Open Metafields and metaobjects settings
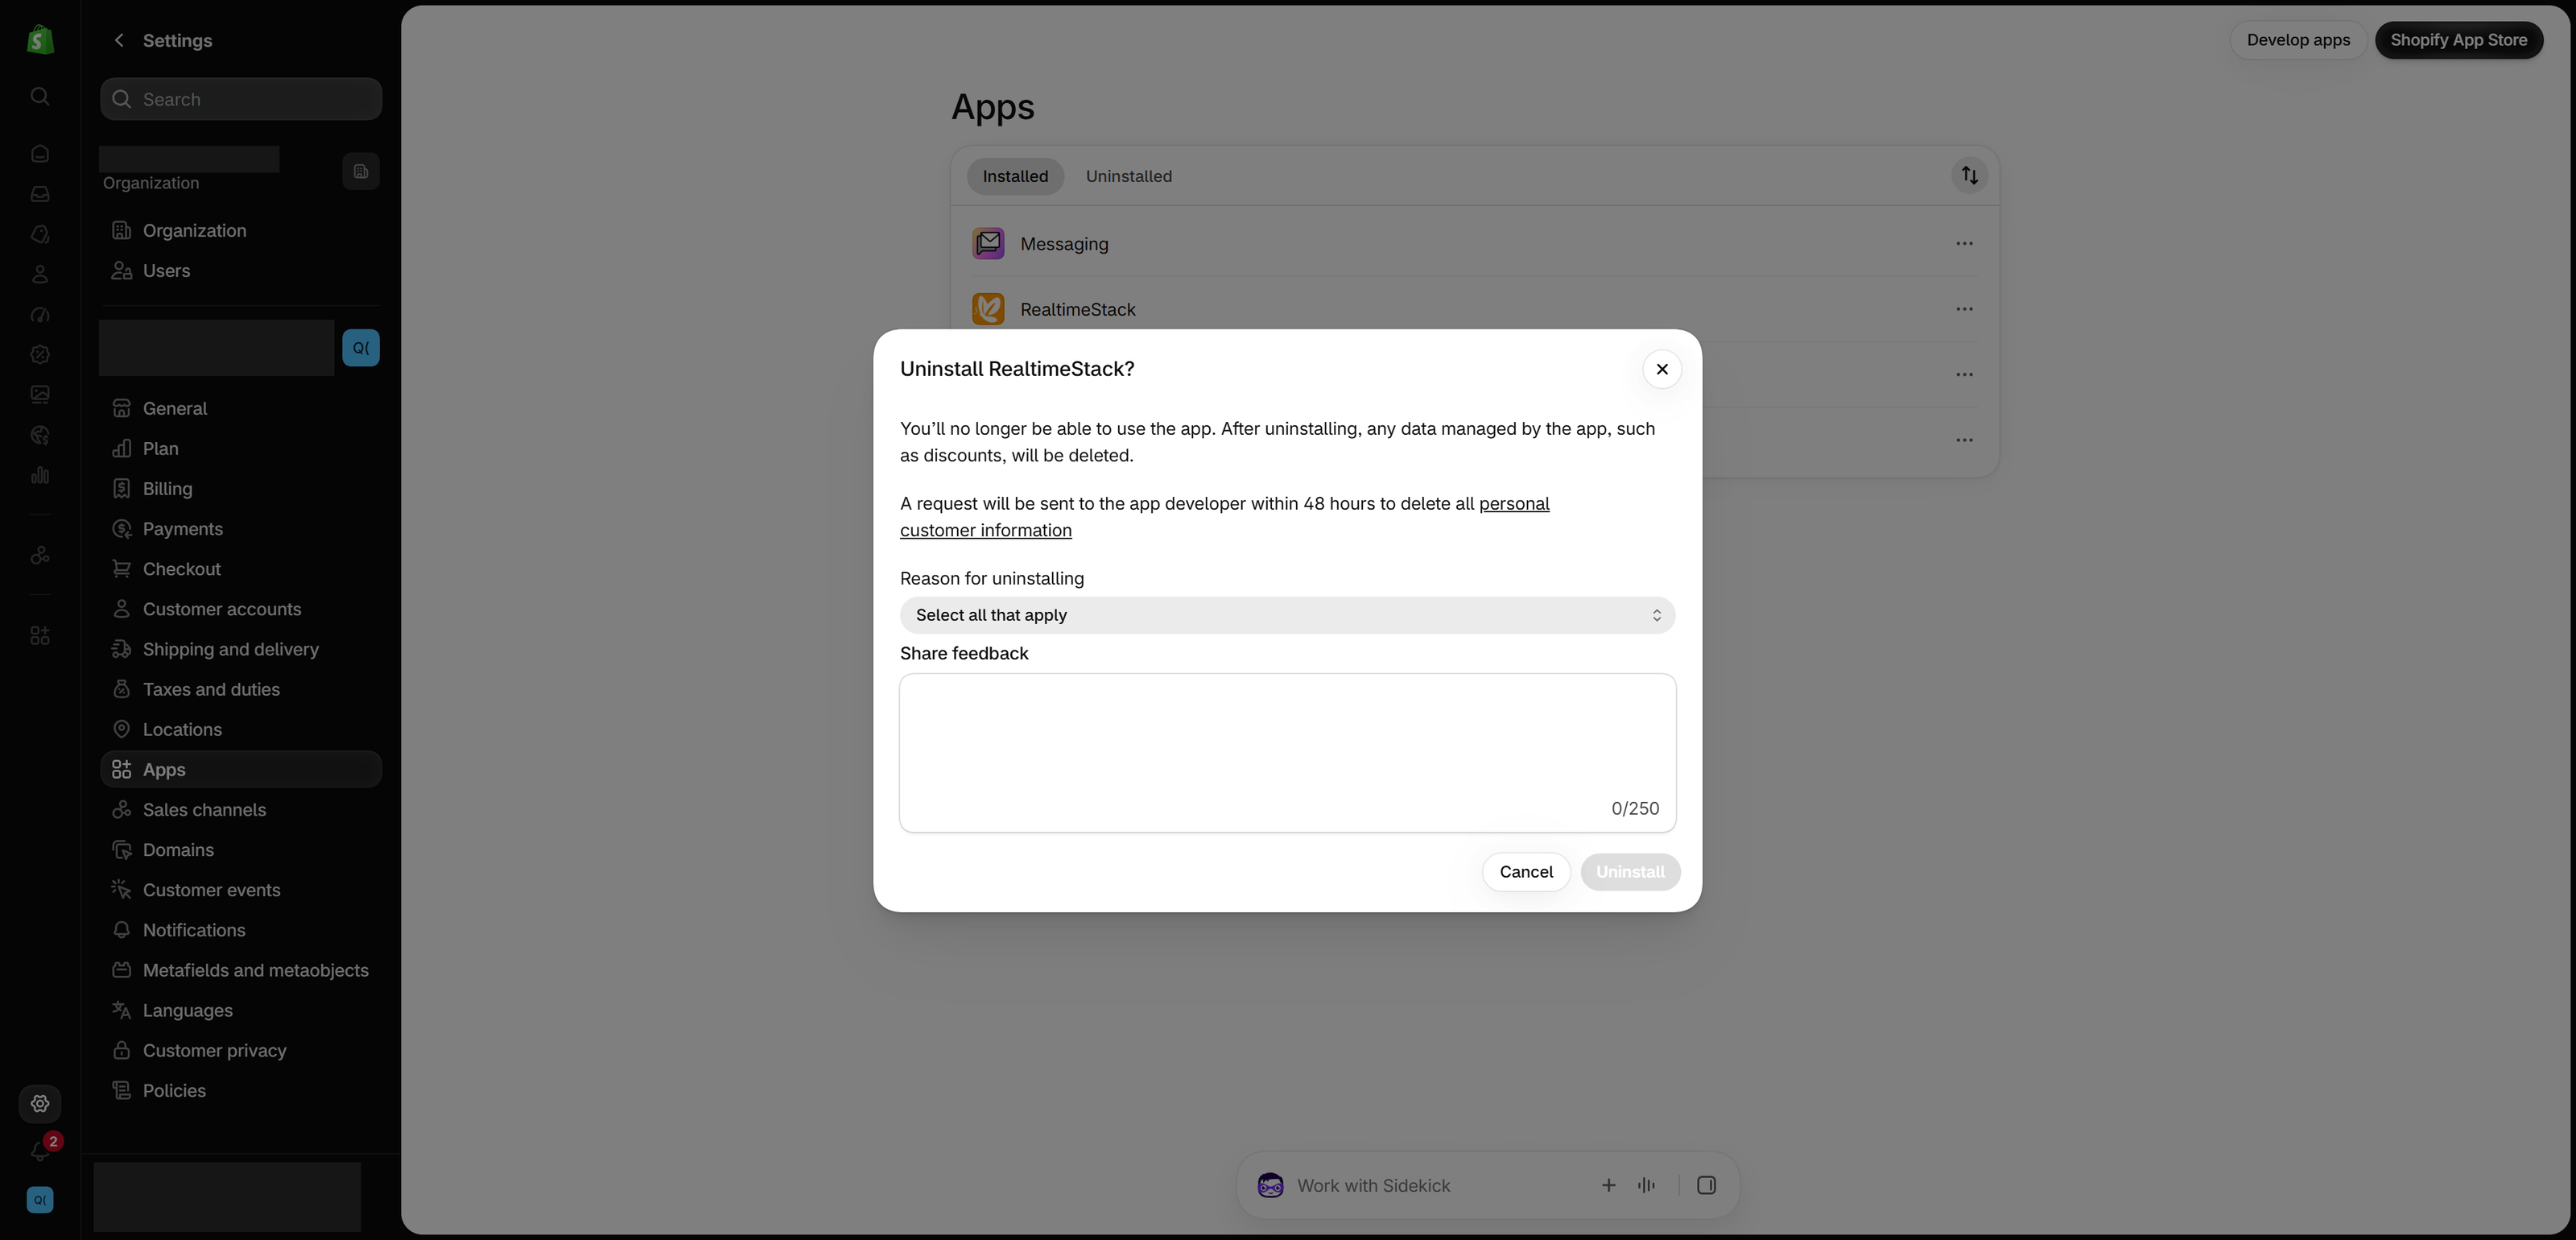The width and height of the screenshot is (2576, 1240). click(241, 970)
